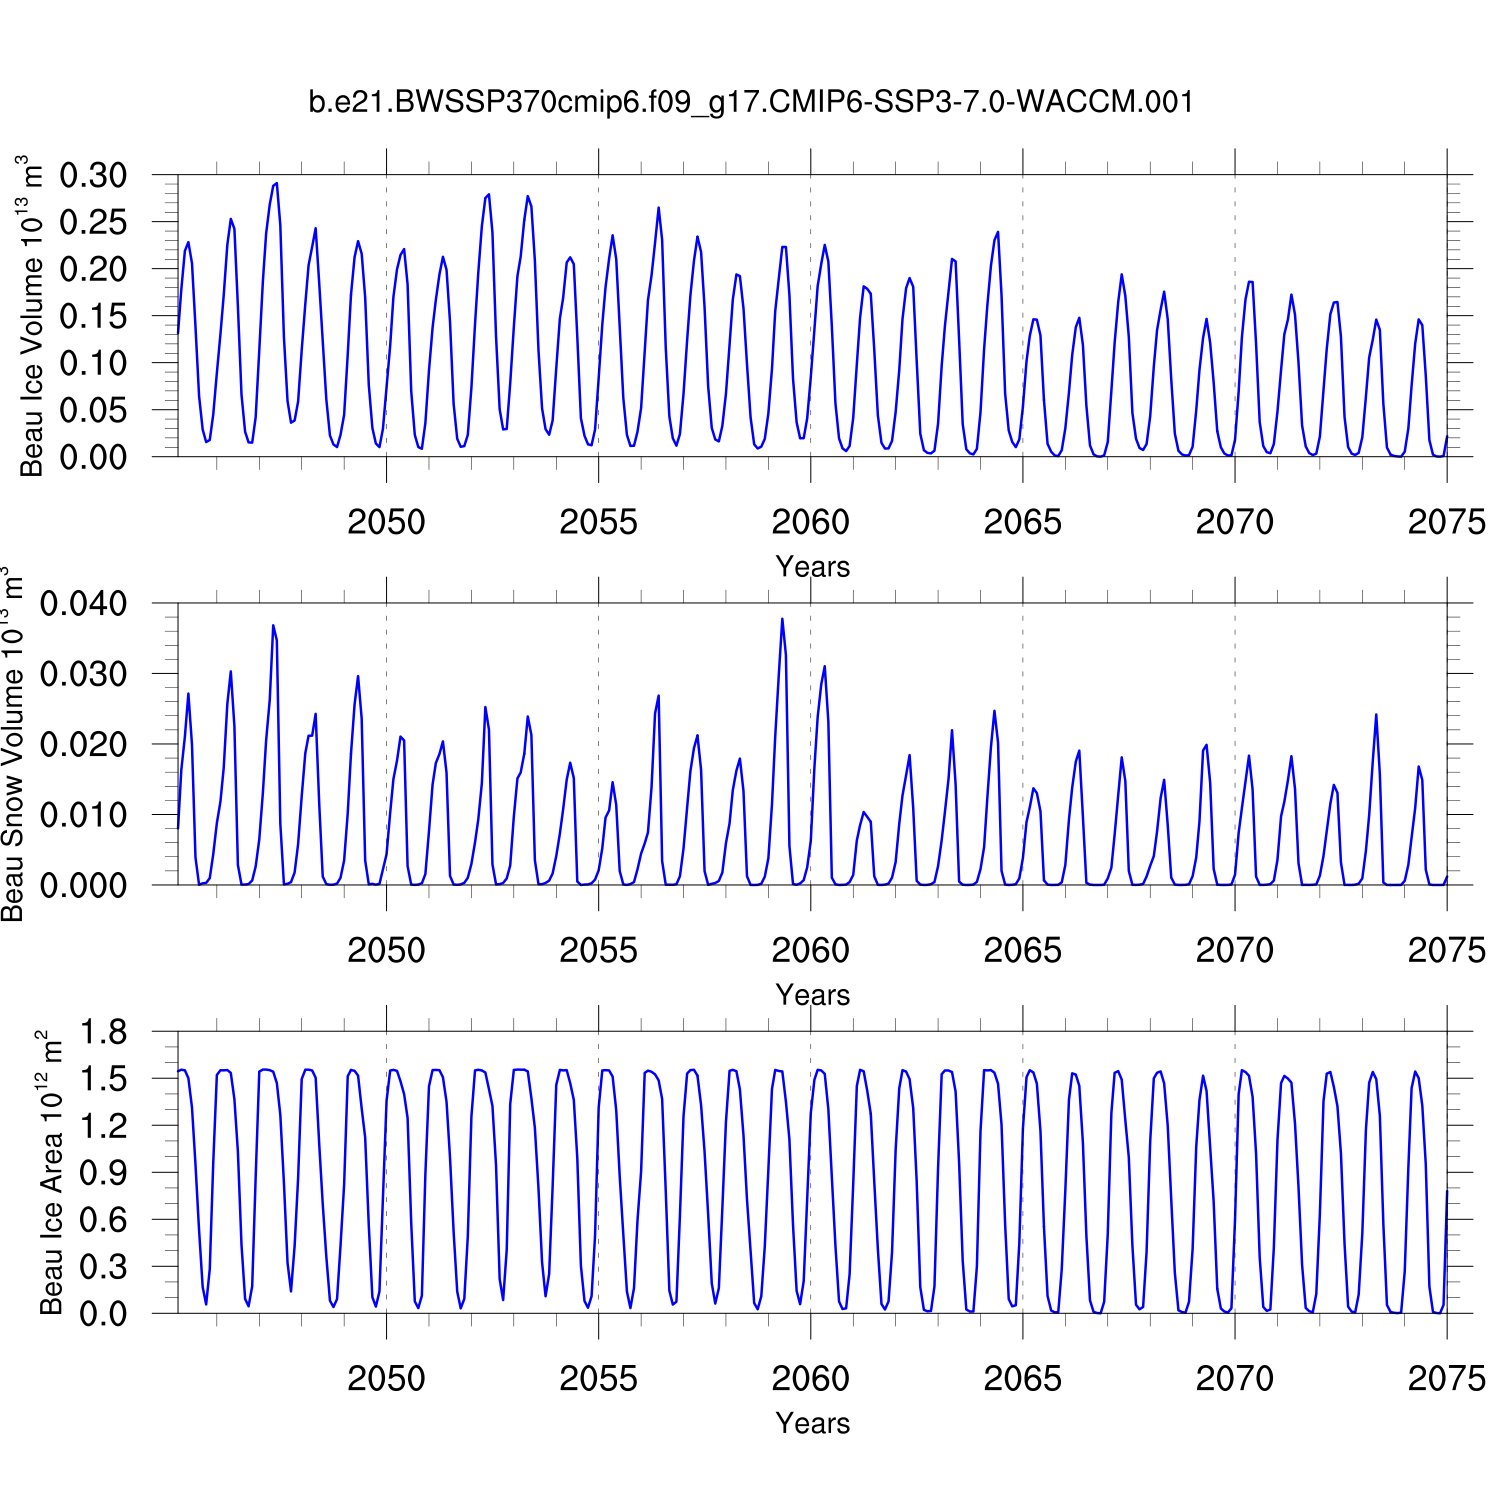Click the 0.9 tick value on ice area axis
1500x1500 pixels.
(104, 1173)
